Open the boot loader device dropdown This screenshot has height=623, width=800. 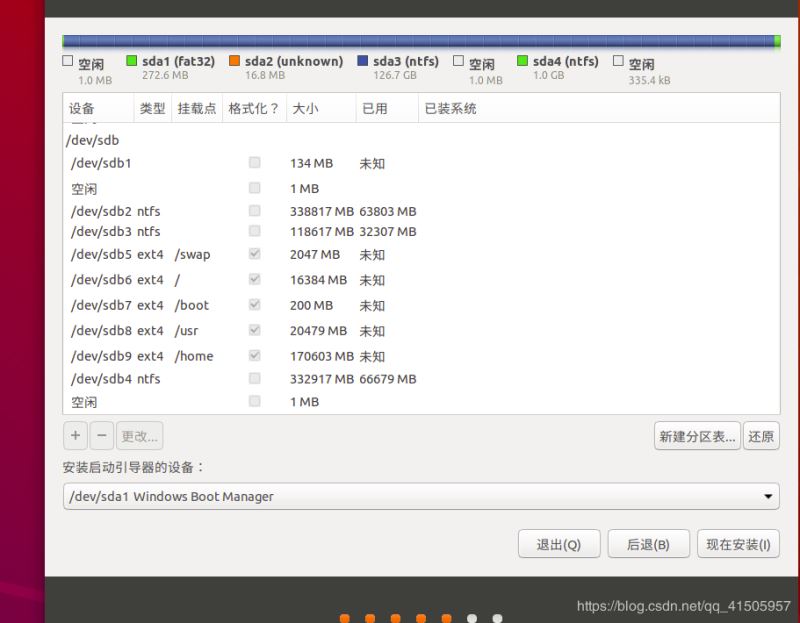[420, 496]
